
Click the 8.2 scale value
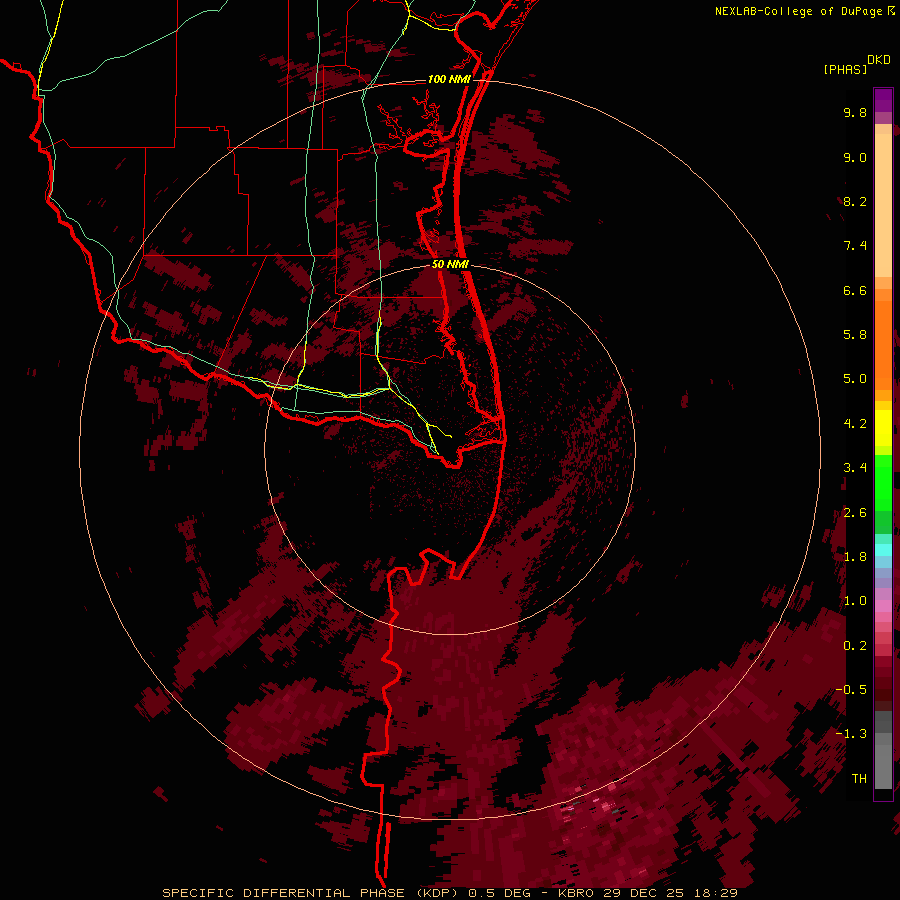tap(855, 201)
